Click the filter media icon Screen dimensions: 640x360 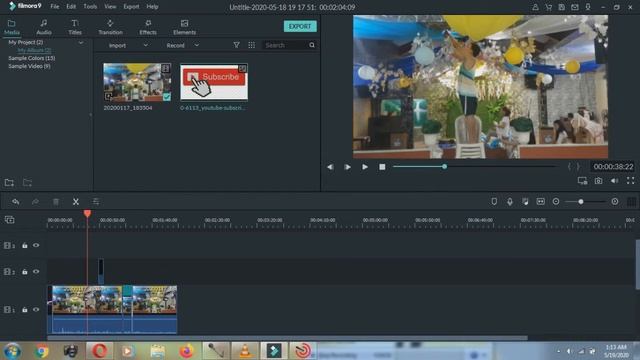coord(236,45)
